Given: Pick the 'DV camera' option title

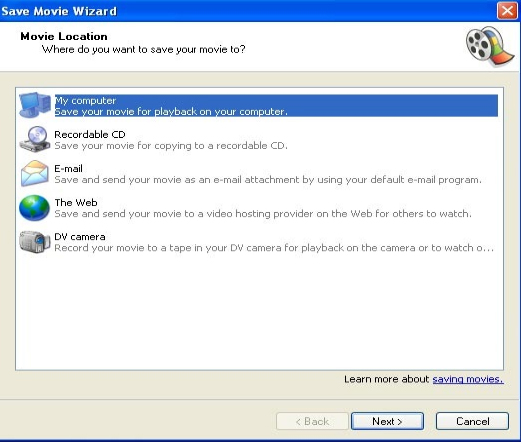Looking at the screenshot, I should click(80, 237).
